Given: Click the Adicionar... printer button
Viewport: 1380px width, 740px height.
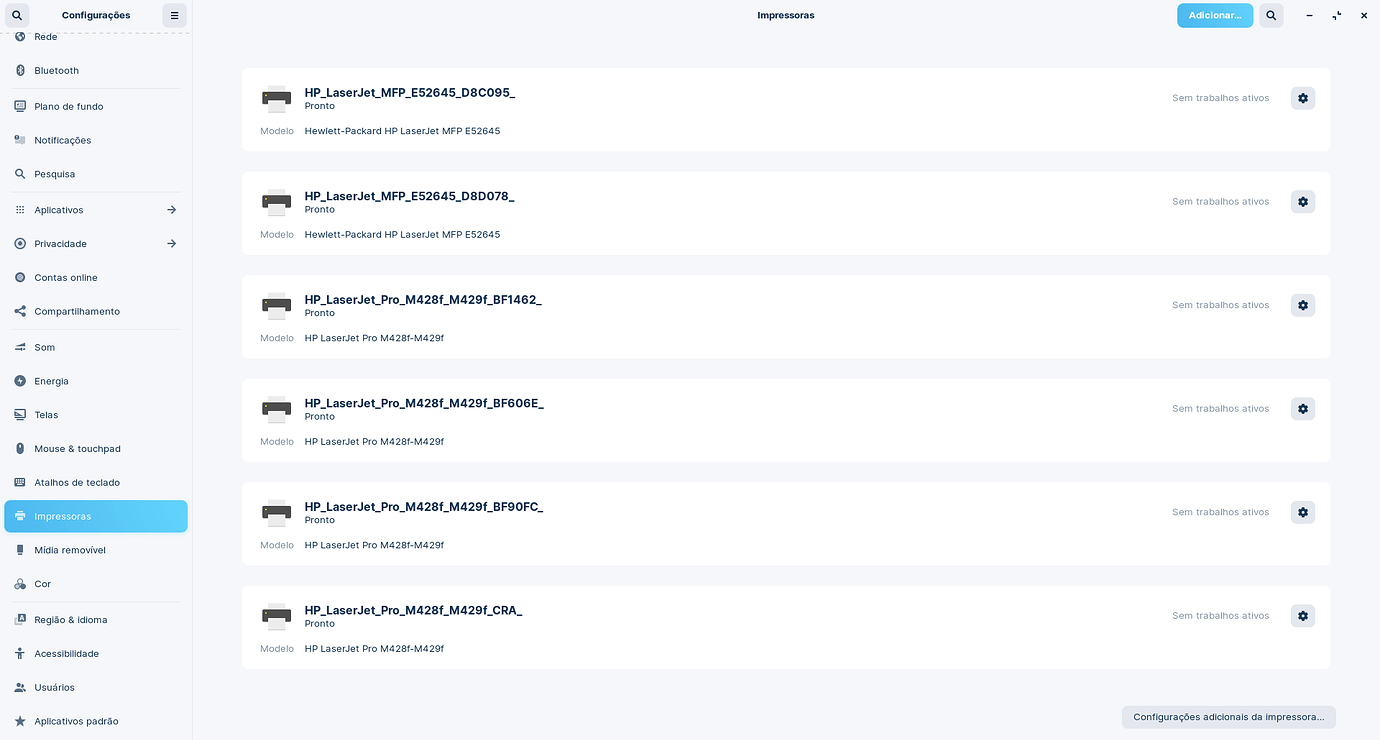Looking at the screenshot, I should click(x=1214, y=16).
